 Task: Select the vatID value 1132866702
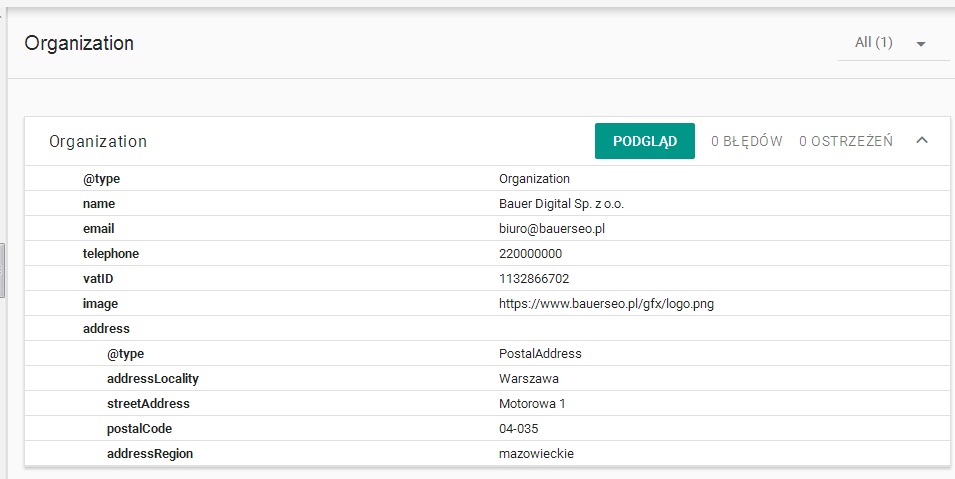pyautogui.click(x=534, y=279)
